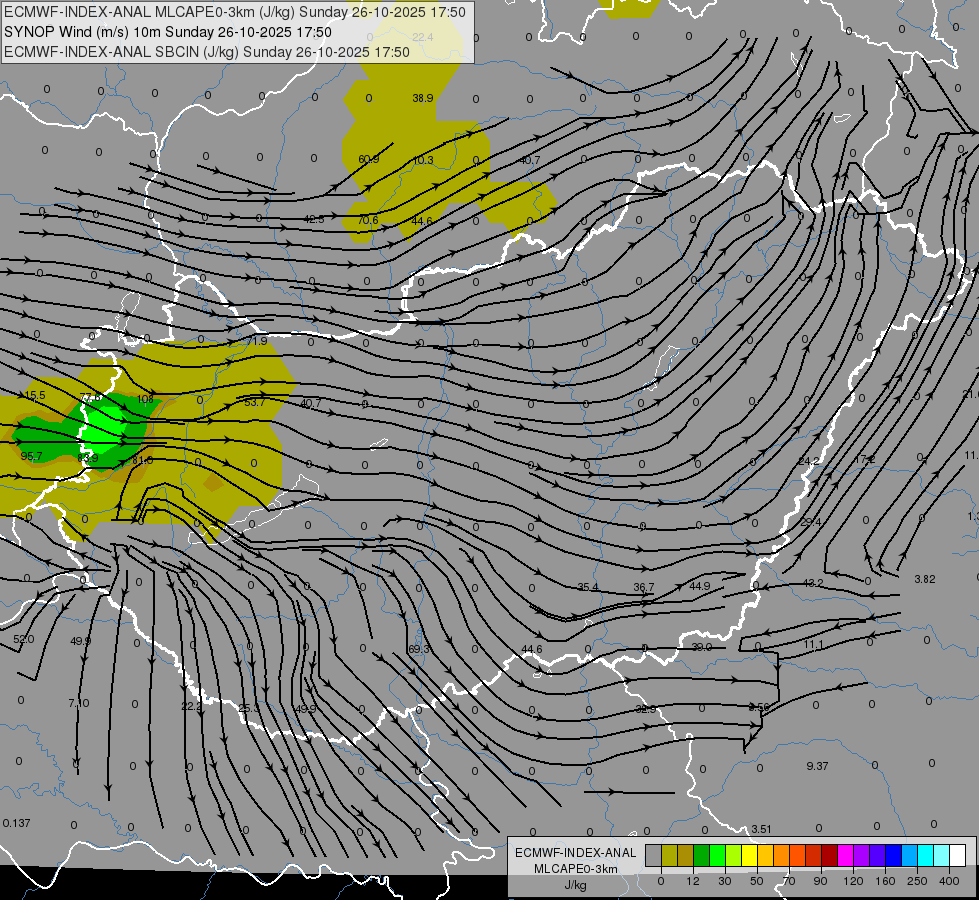Viewport: 979px width, 900px height.
Task: Click the 11.1 map value
Action: 813,645
